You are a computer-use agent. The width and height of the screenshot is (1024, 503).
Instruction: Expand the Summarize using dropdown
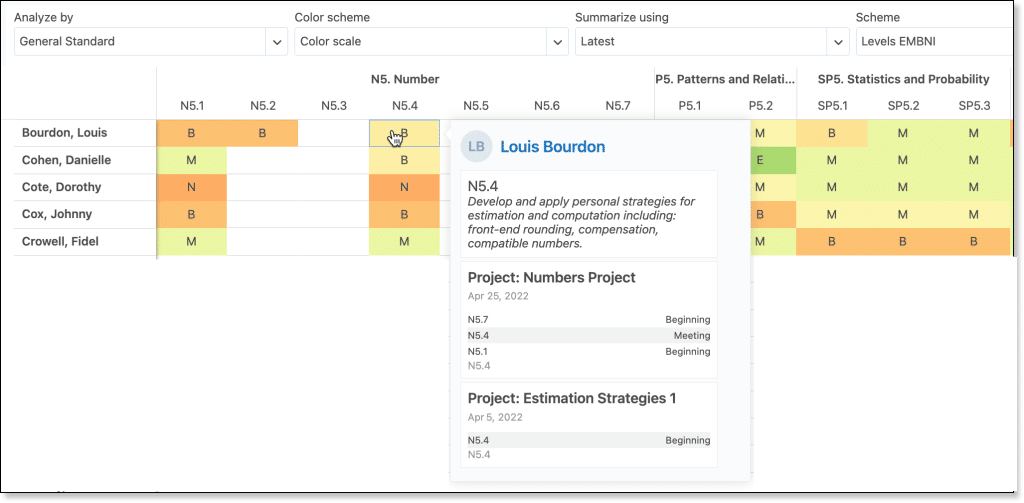click(x=712, y=42)
